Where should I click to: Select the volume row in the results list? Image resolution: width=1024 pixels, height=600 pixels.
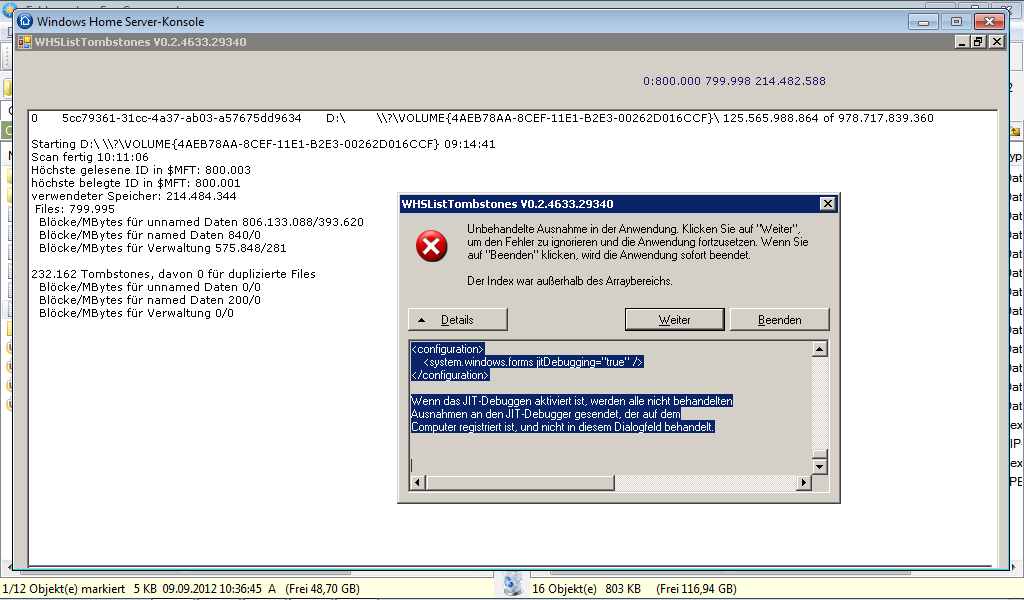pos(480,118)
